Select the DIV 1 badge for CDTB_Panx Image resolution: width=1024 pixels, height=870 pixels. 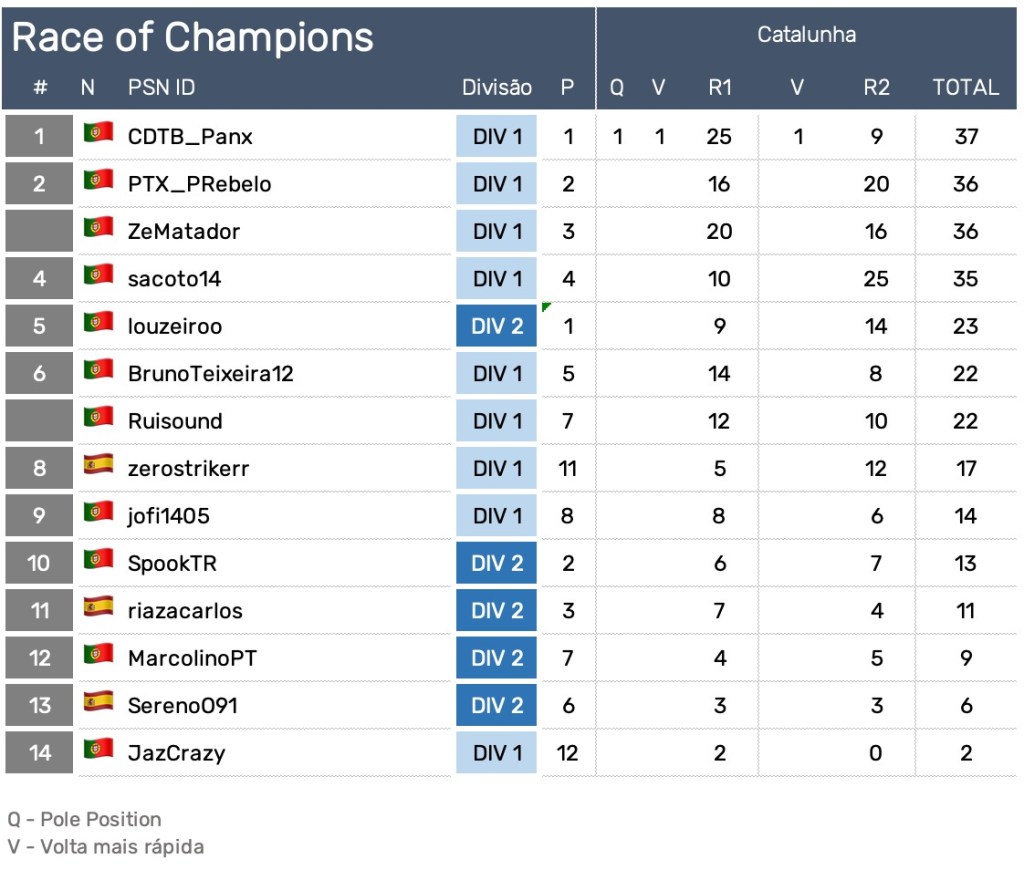497,136
